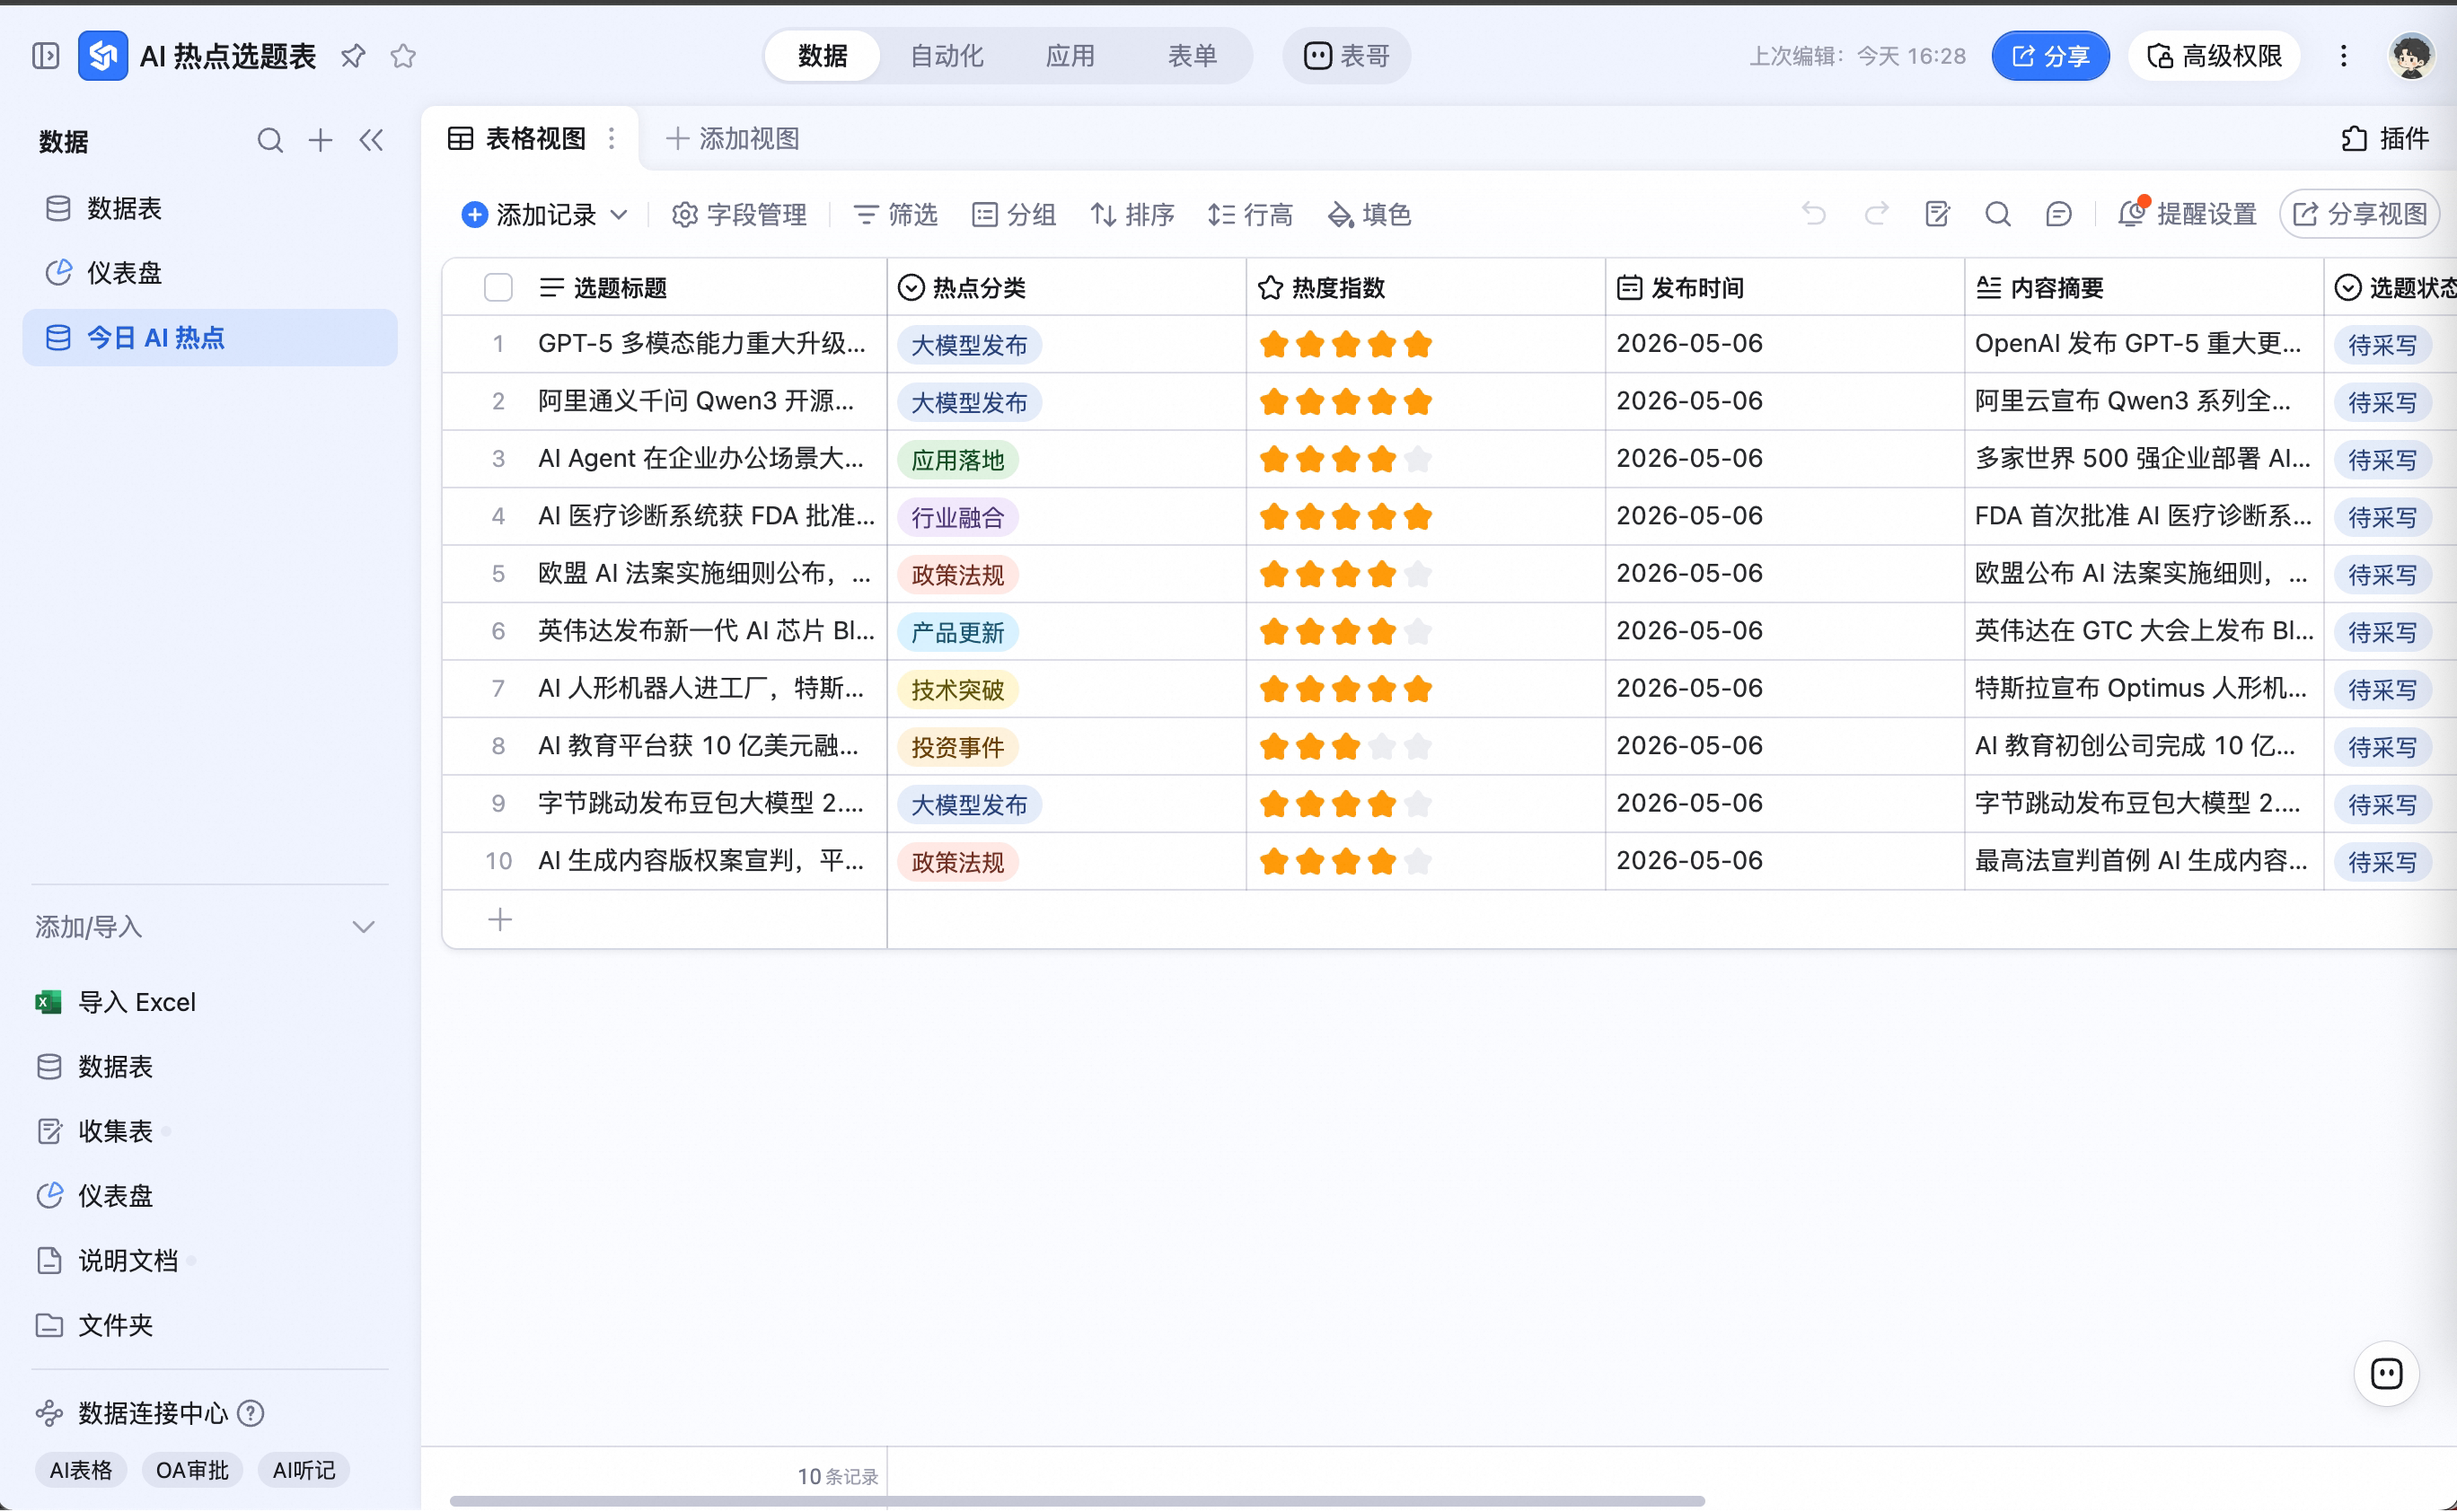Click the AI听记 tag chip
2457x1512 pixels.
304,1470
